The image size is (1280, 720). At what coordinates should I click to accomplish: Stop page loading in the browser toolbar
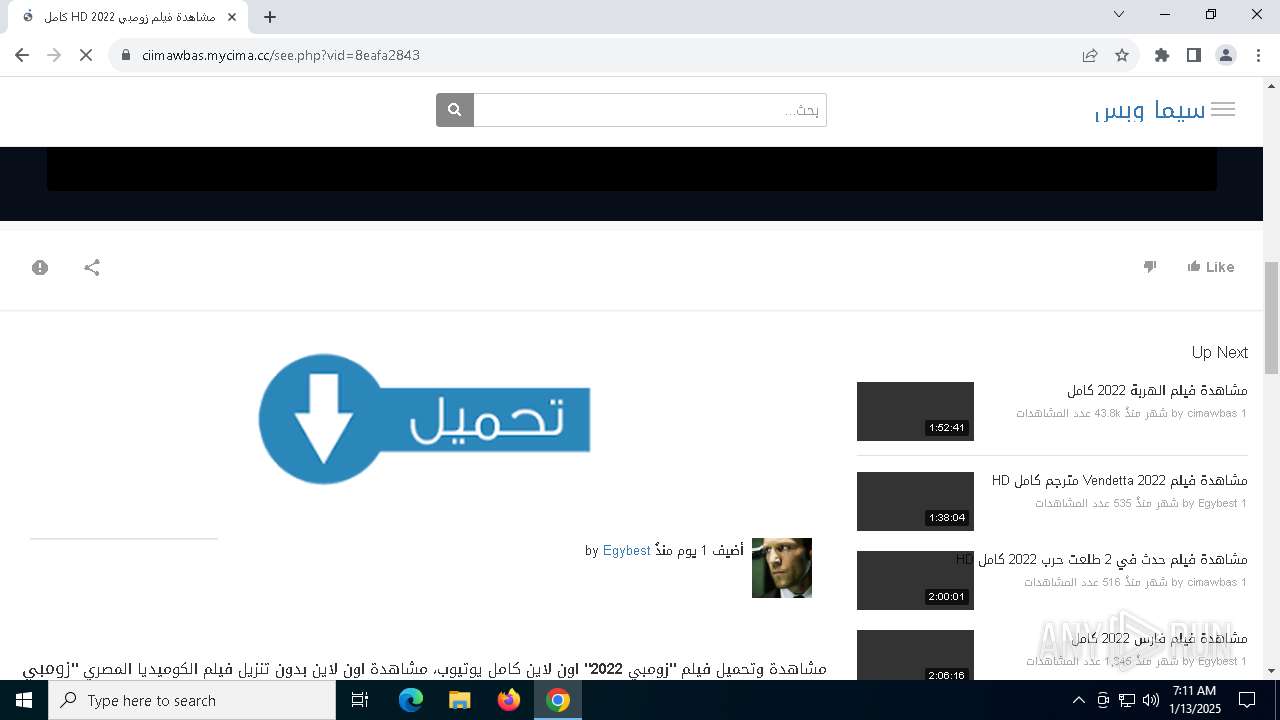coord(86,55)
